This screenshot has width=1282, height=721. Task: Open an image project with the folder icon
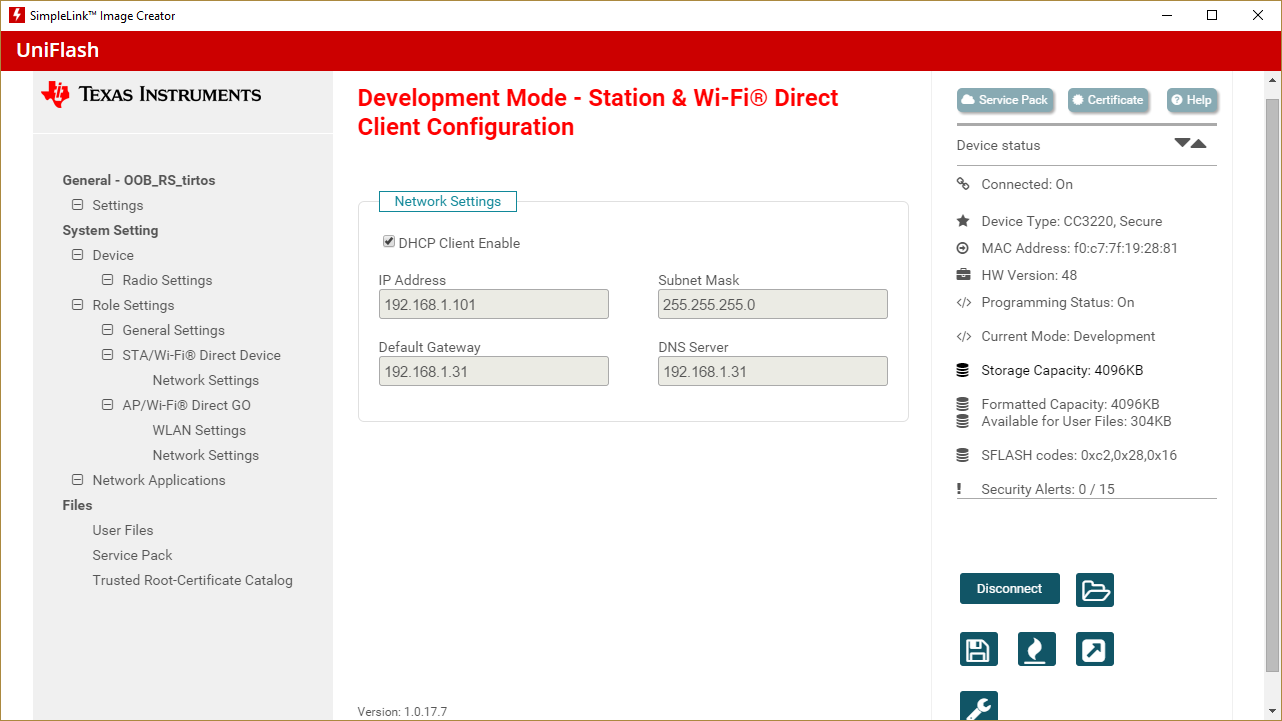[x=1095, y=590]
